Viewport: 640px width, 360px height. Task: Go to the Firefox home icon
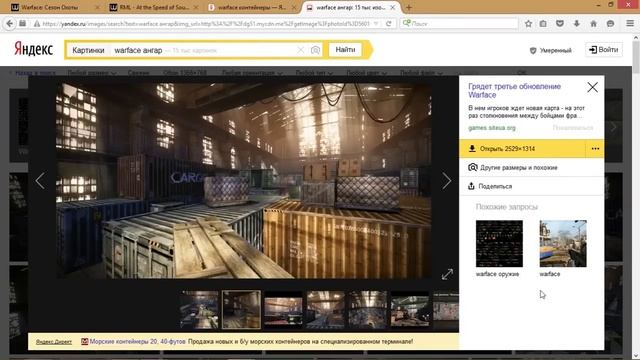pos(593,24)
